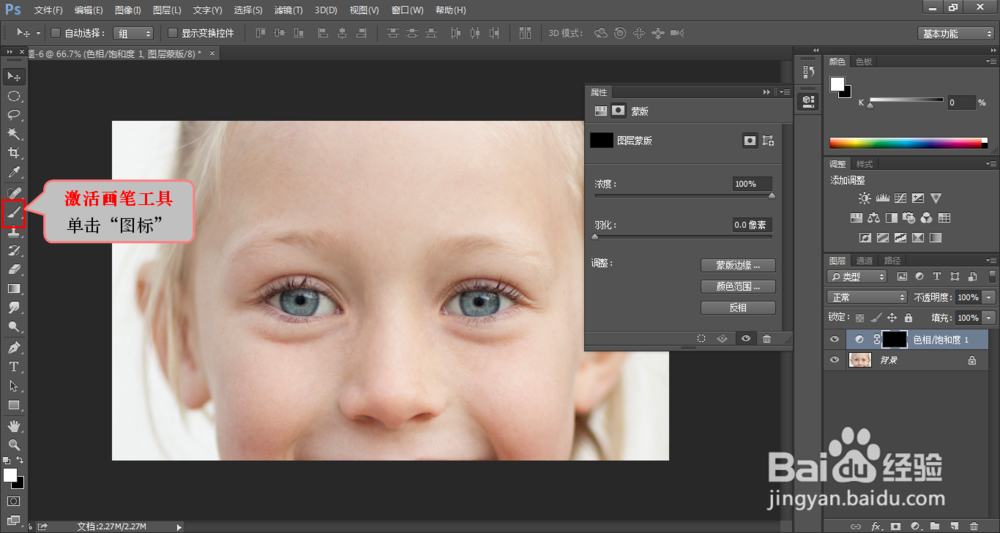
Task: Open the 文件(F) menu
Action: pyautogui.click(x=48, y=10)
